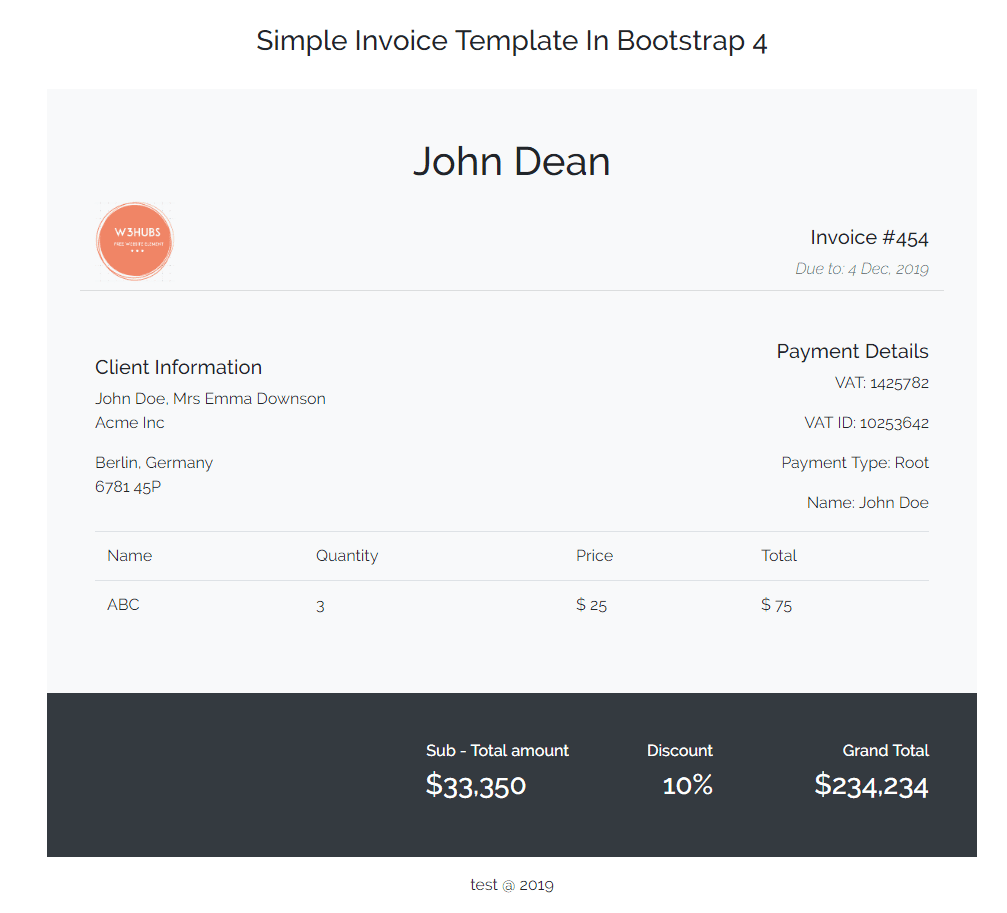This screenshot has width=1007, height=913.
Task: Click the Client Information heading
Action: point(178,367)
